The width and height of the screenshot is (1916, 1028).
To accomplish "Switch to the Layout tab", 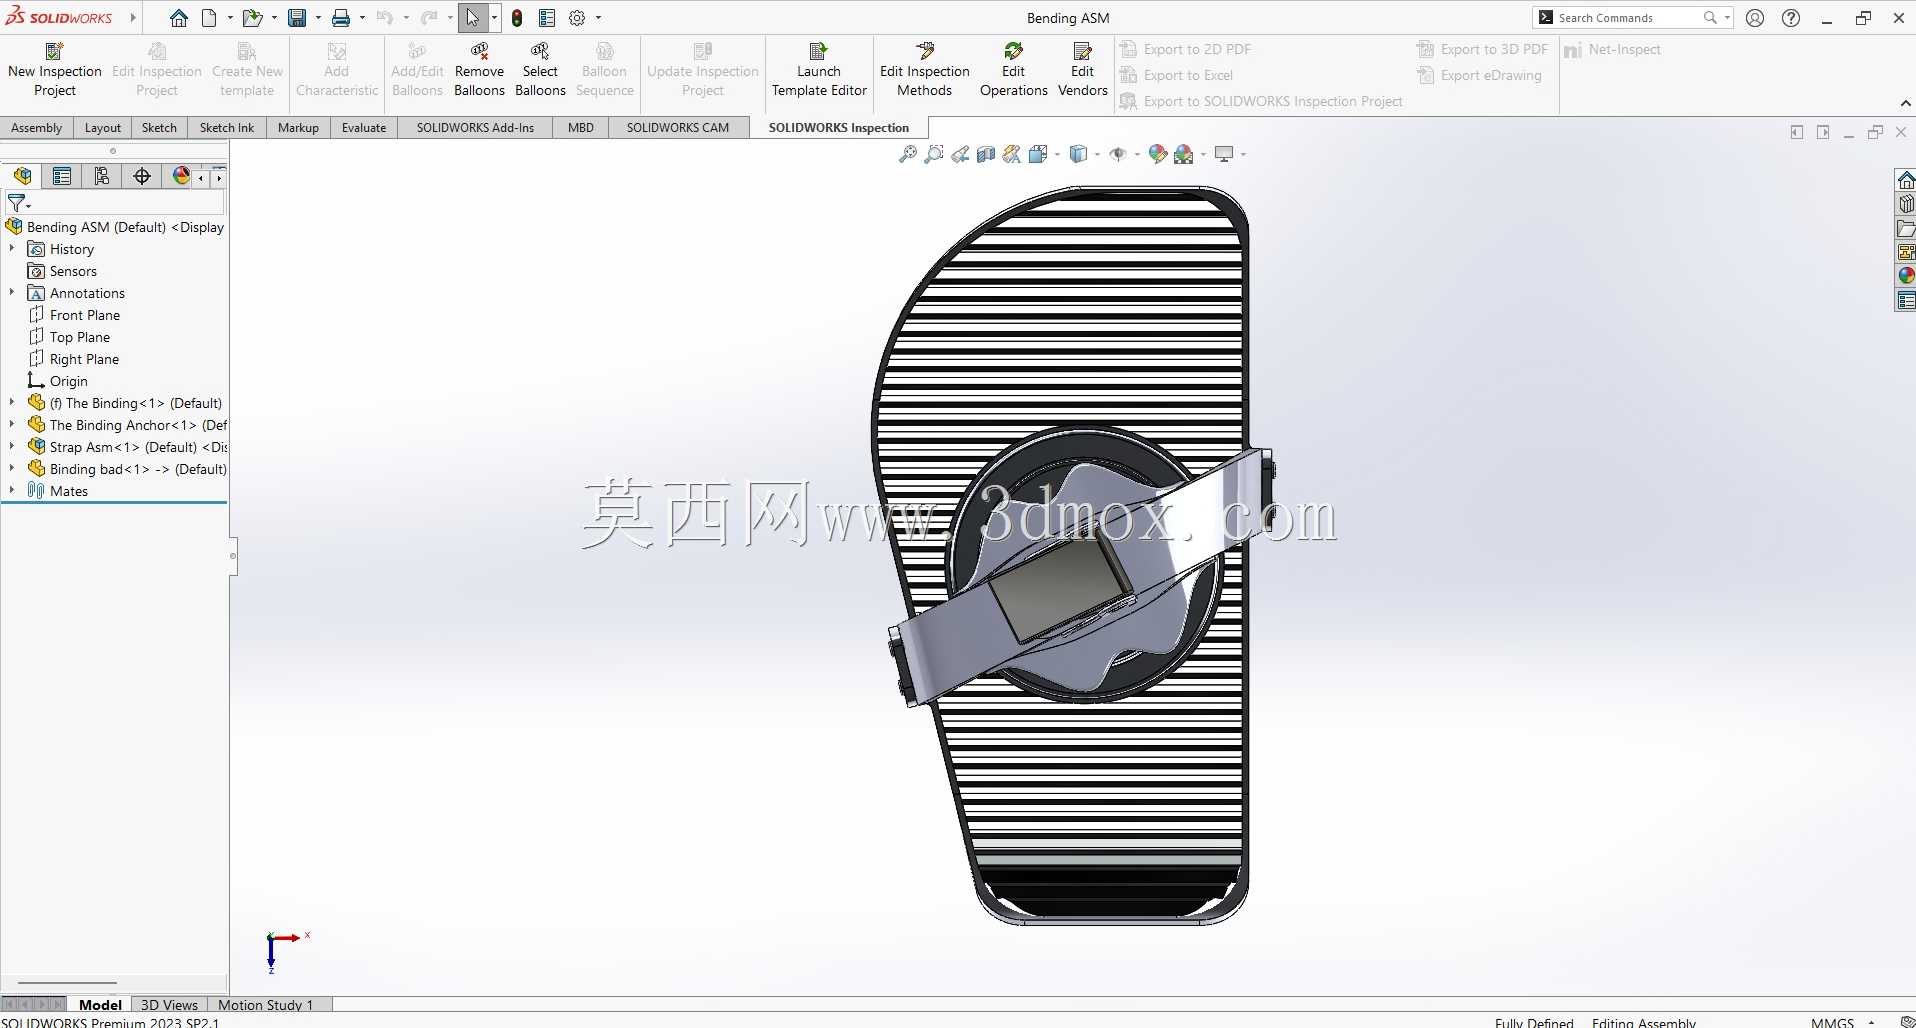I will pyautogui.click(x=103, y=128).
